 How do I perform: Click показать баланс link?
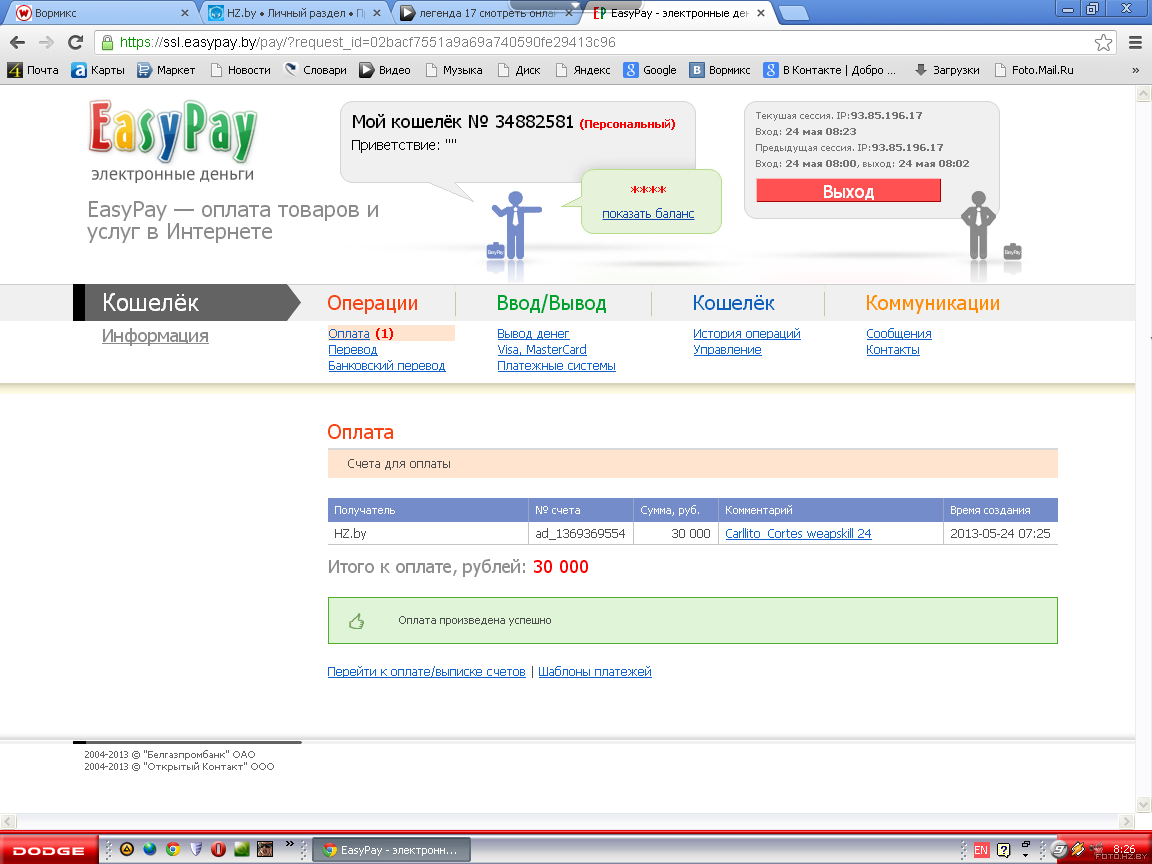648,214
